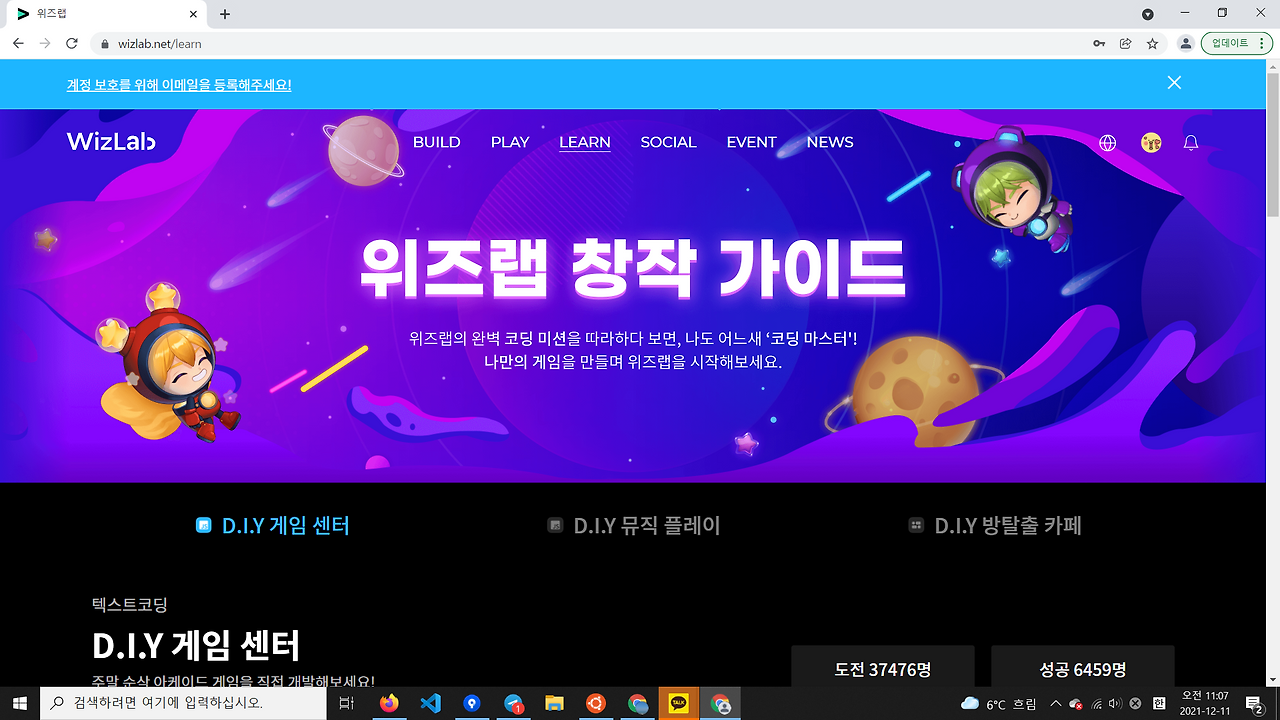Open the blue map pin app on taskbar
Viewport: 1280px width, 720px height.
coord(472,704)
